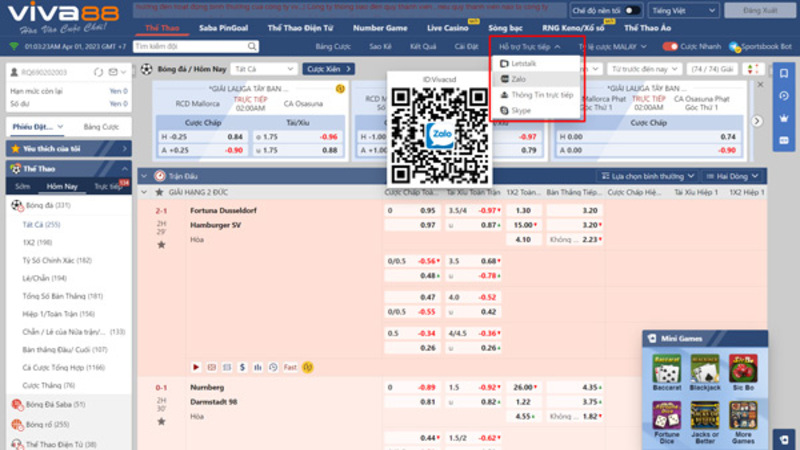Open Live Casino tab

(x=447, y=28)
